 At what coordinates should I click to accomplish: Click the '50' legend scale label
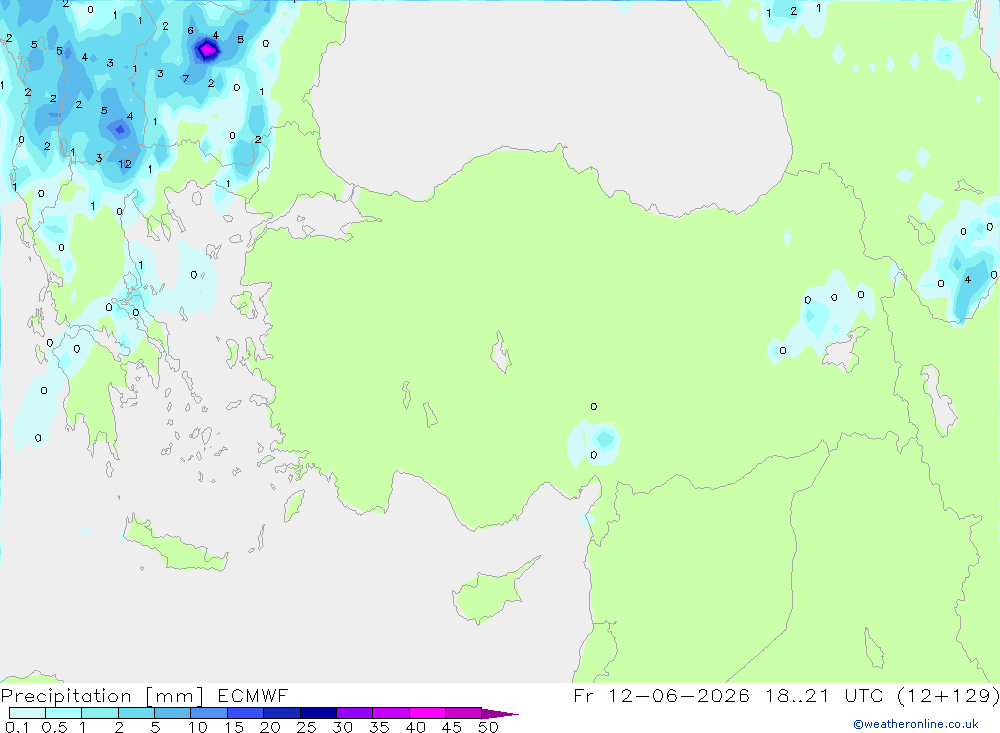[x=488, y=727]
